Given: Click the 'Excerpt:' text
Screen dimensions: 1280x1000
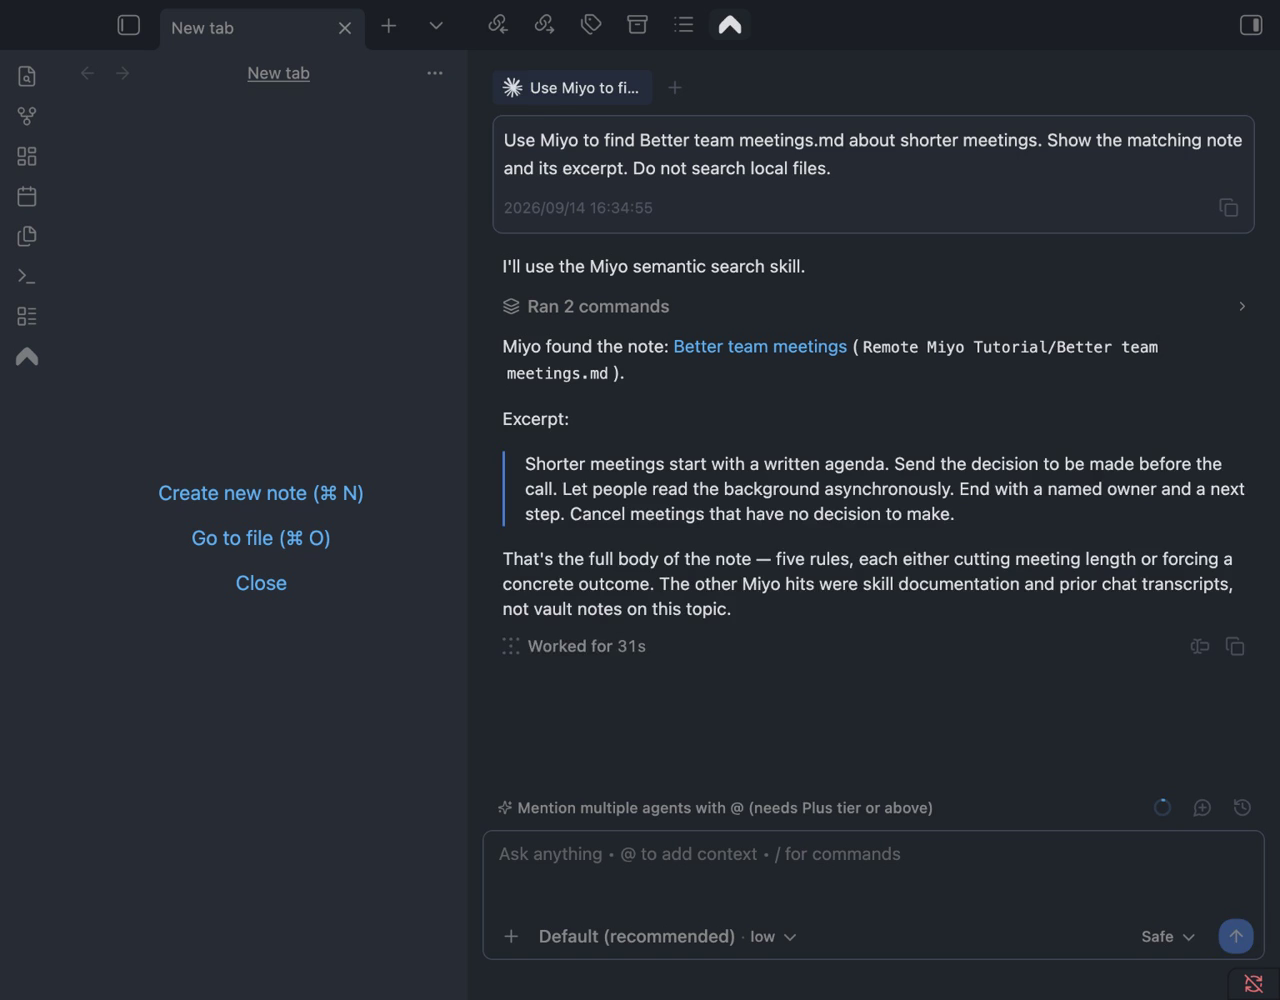Looking at the screenshot, I should (535, 419).
